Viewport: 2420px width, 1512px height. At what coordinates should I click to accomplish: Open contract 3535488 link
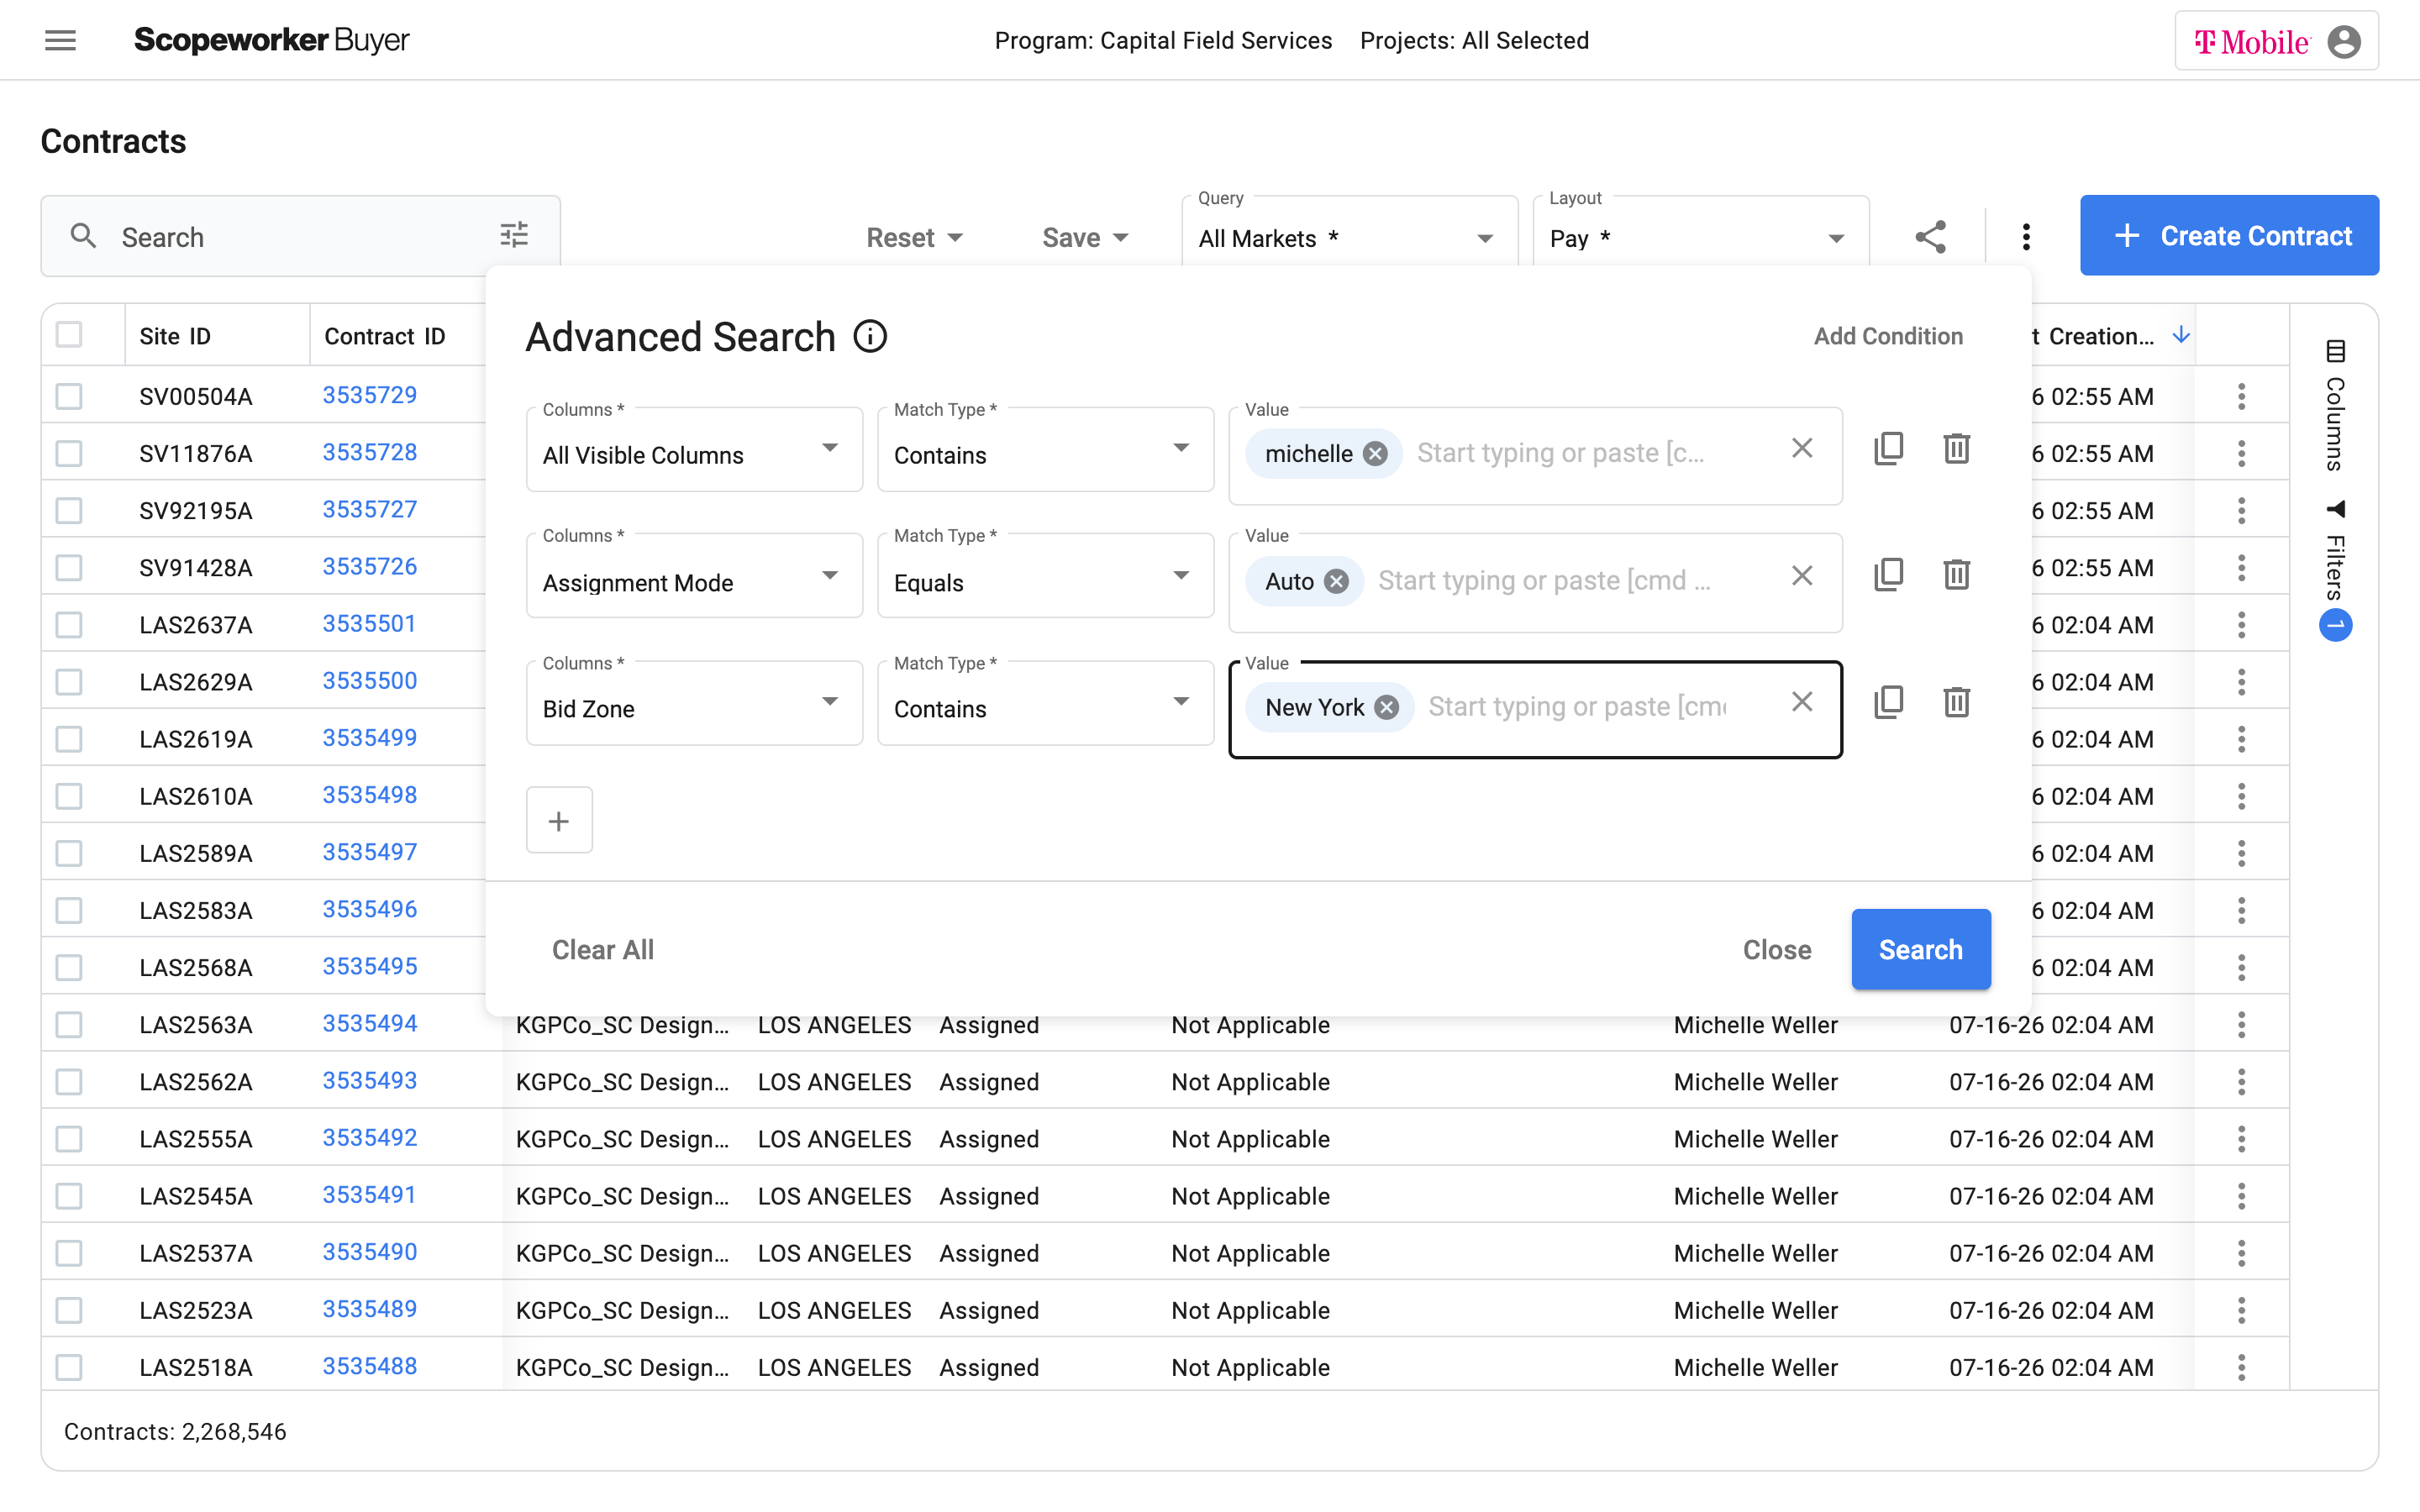pyautogui.click(x=369, y=1366)
